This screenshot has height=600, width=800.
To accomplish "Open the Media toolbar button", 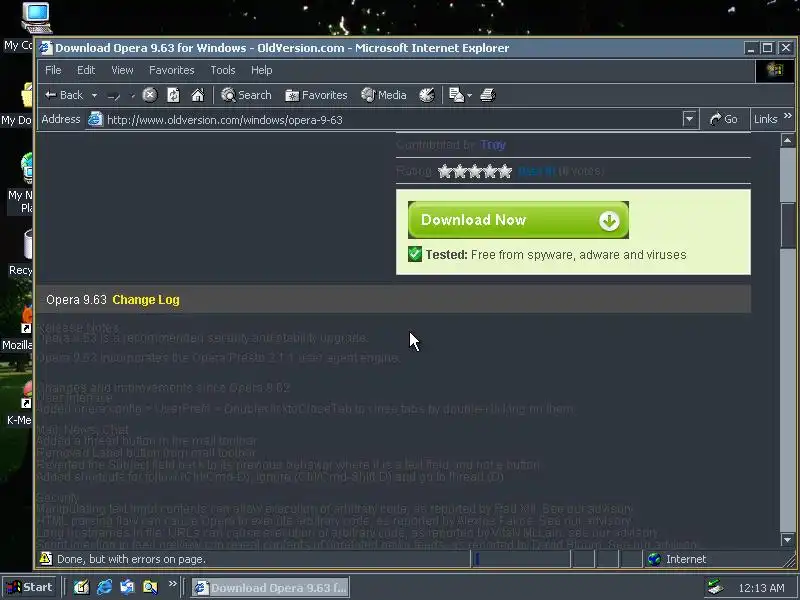I will click(384, 95).
